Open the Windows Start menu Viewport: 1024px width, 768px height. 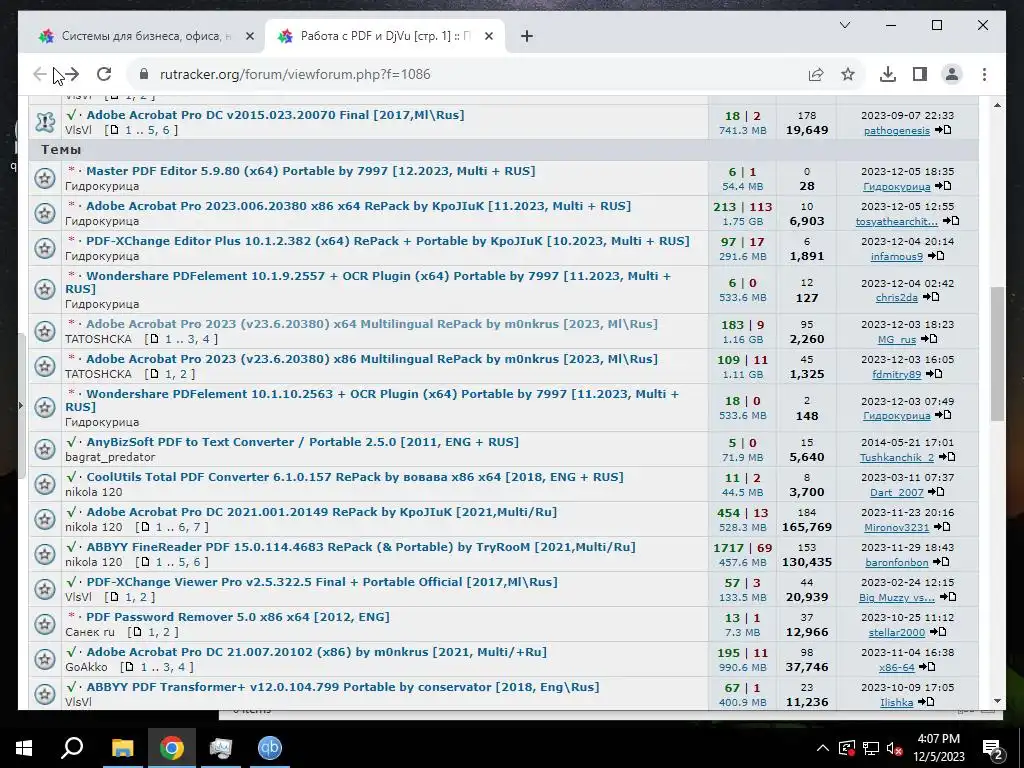pyautogui.click(x=24, y=748)
